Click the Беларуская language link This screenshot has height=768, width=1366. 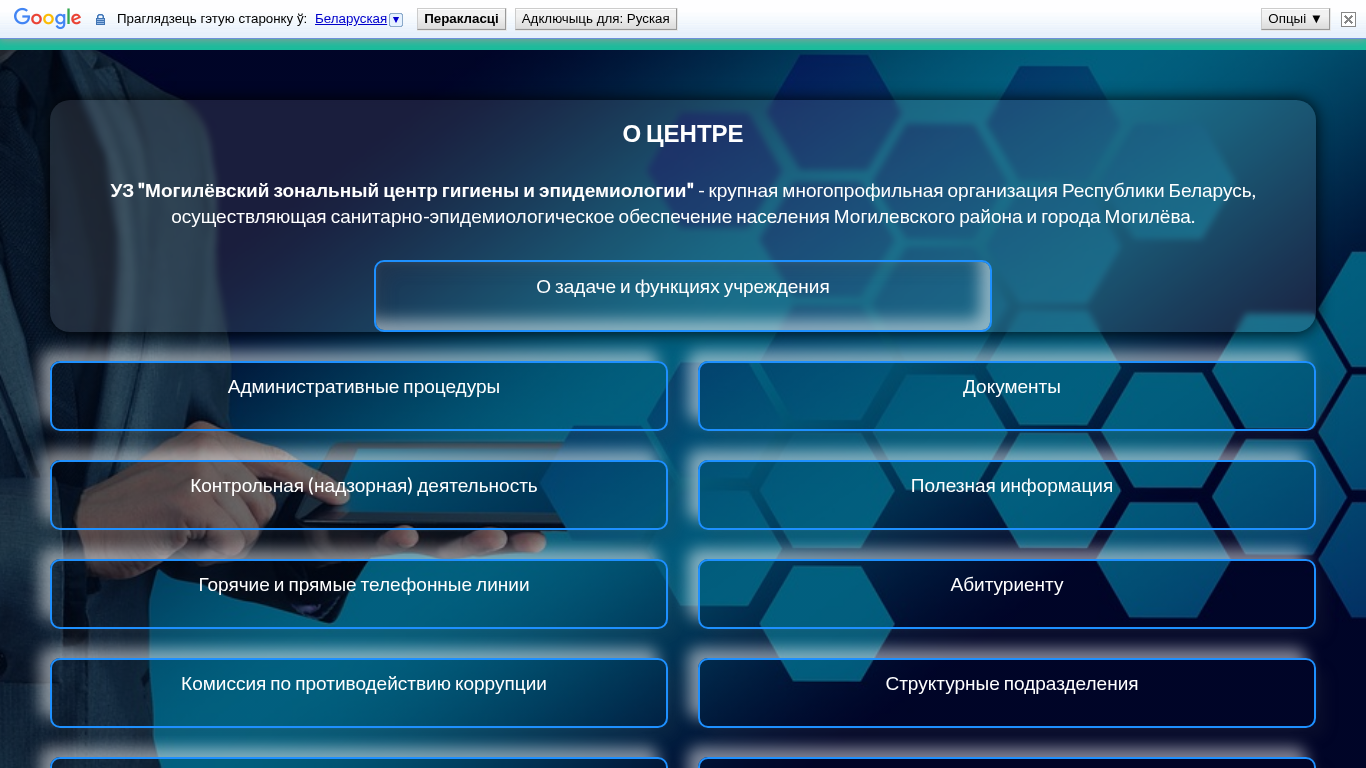[351, 19]
